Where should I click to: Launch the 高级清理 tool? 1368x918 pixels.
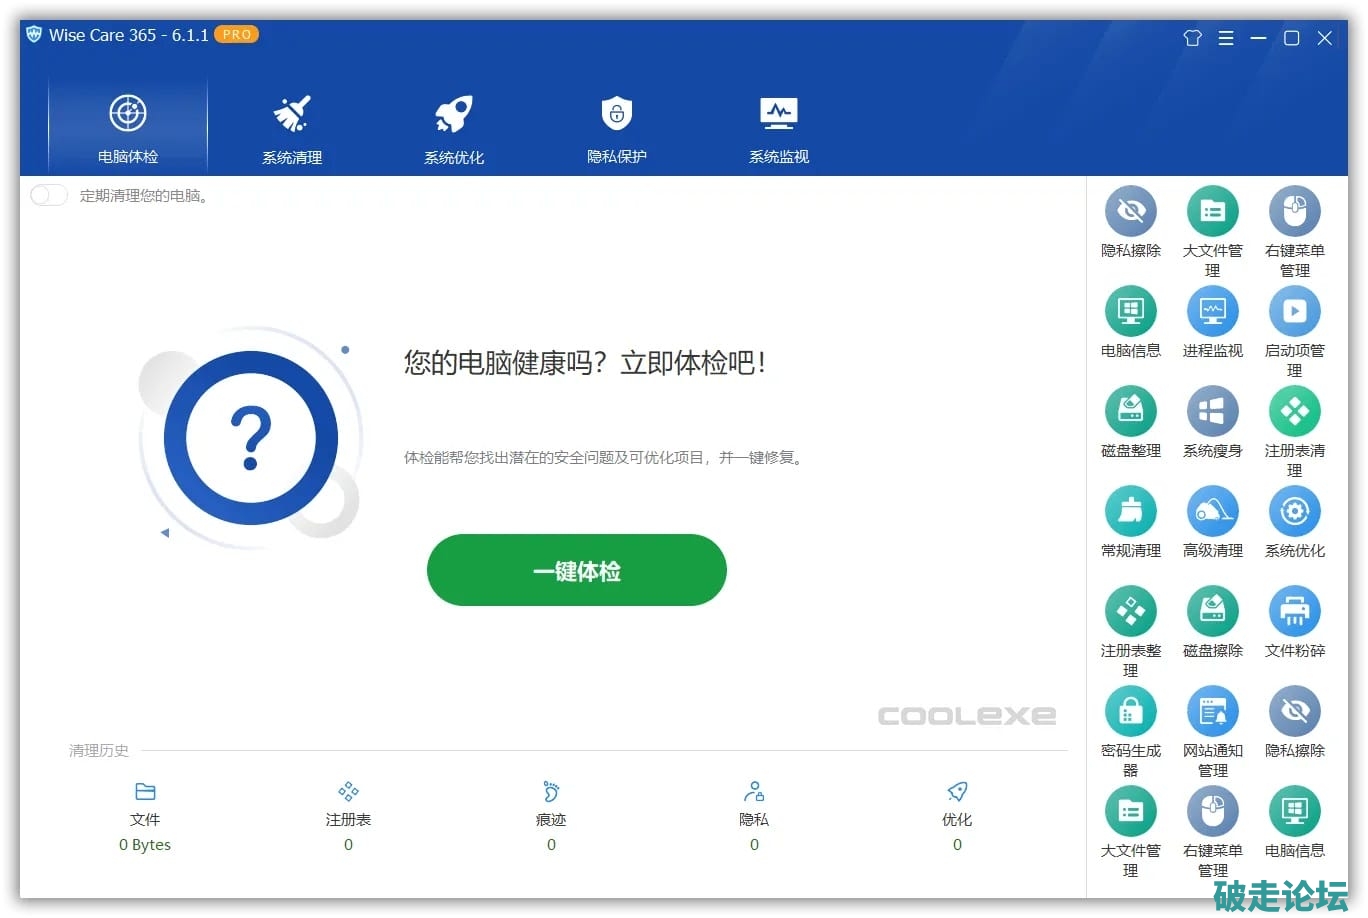tap(1212, 512)
